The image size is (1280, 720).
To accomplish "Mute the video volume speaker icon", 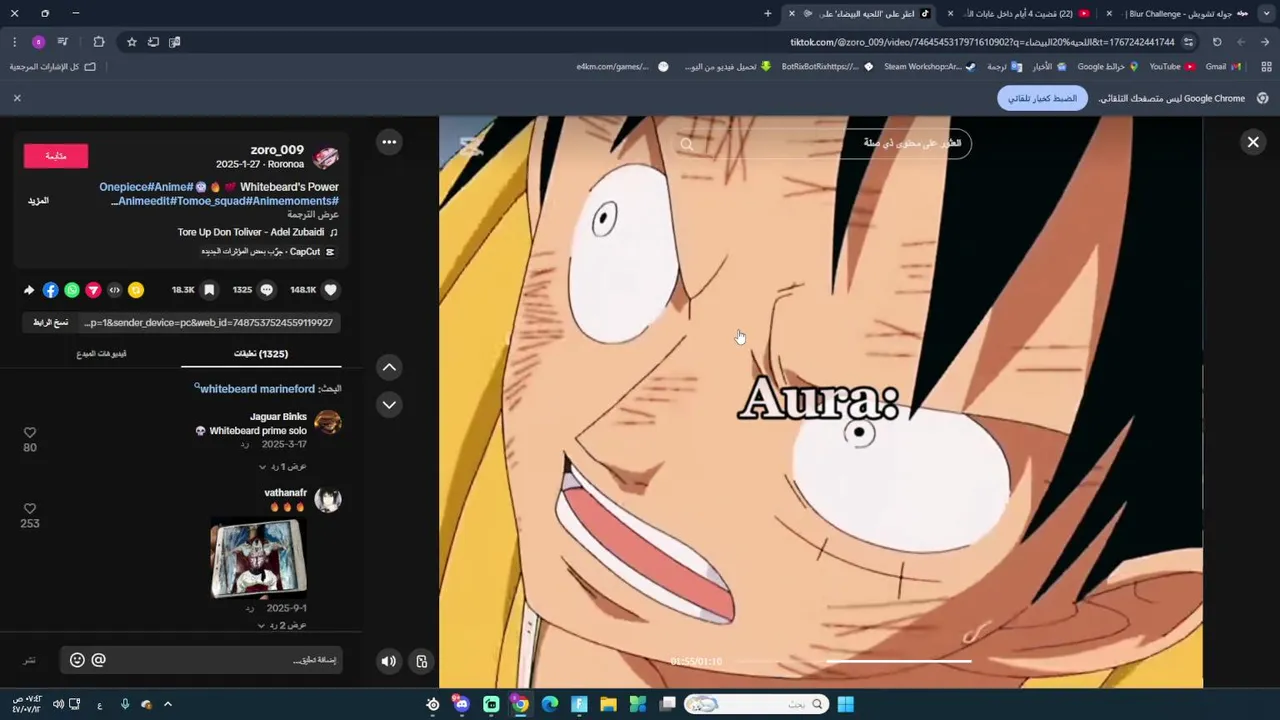I will pyautogui.click(x=389, y=661).
